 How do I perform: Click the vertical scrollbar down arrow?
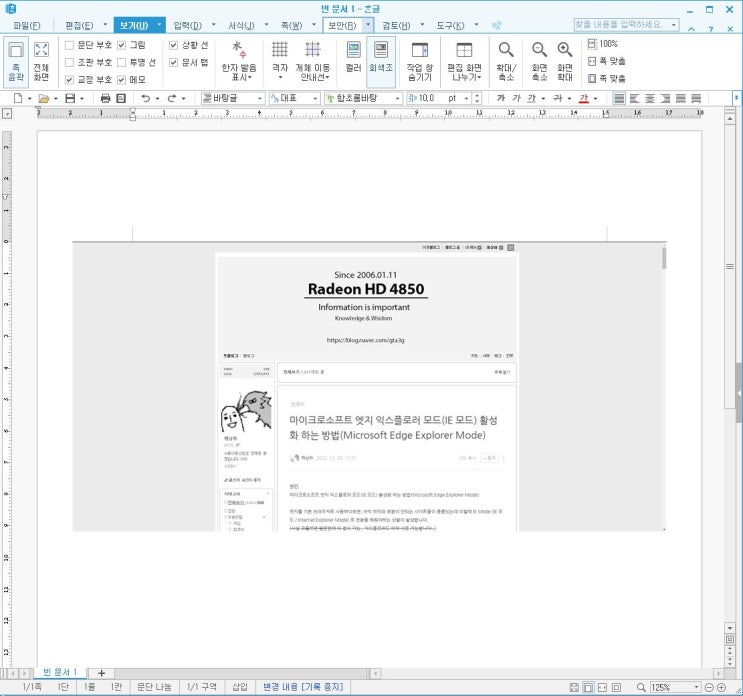point(730,628)
